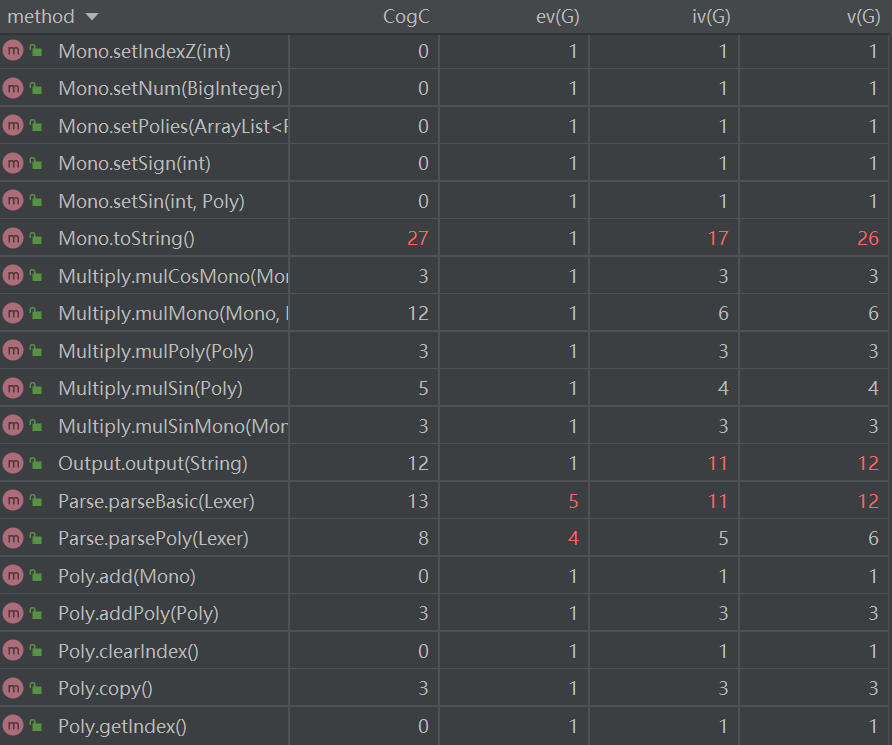Click method icon of Output.output(String)
The width and height of the screenshot is (892, 745).
point(13,463)
